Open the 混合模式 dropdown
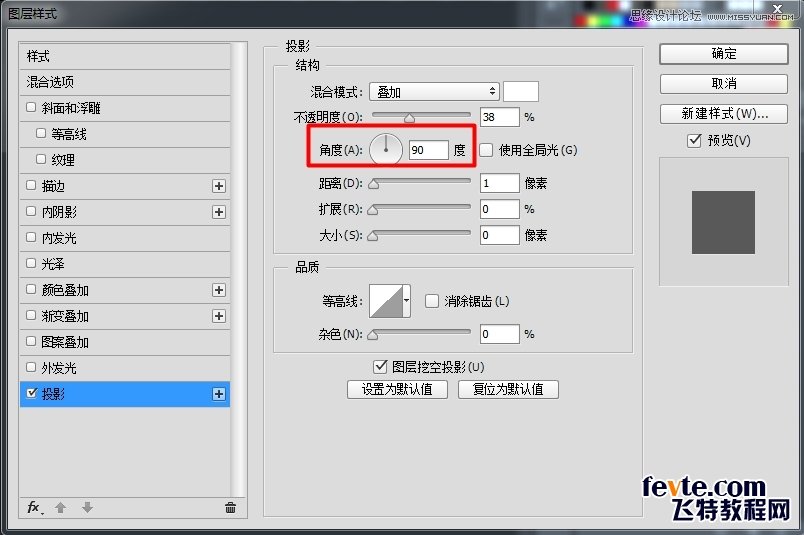The image size is (804, 535). click(434, 92)
